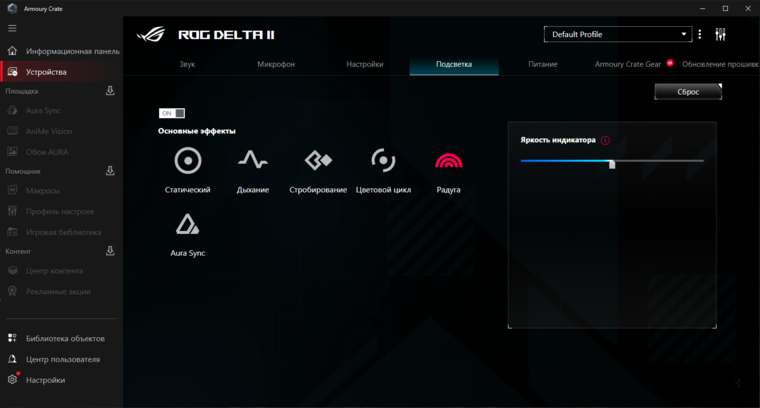The image size is (760, 408).
Task: Open the Armoury Crate Gear tab
Action: click(x=628, y=64)
